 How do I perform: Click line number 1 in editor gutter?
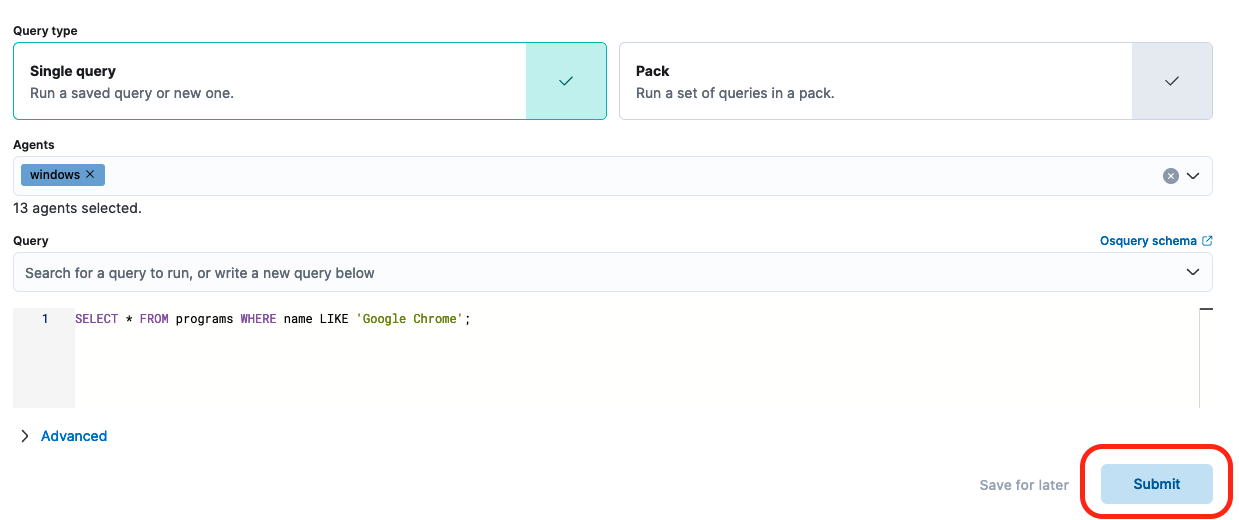(x=44, y=319)
